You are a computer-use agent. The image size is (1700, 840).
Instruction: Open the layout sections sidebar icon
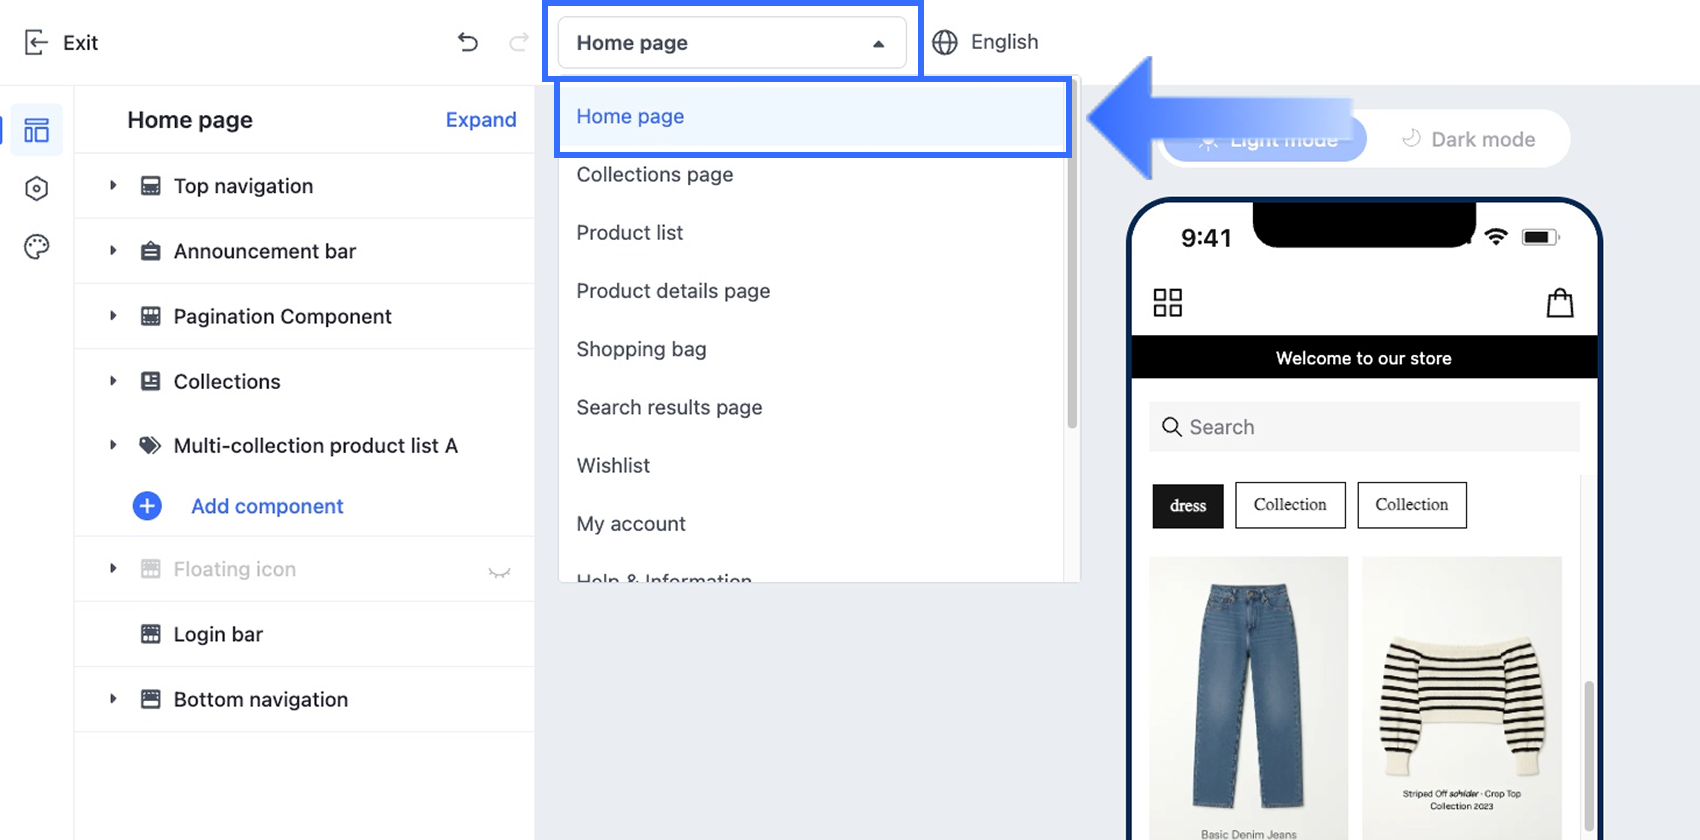pyautogui.click(x=37, y=130)
